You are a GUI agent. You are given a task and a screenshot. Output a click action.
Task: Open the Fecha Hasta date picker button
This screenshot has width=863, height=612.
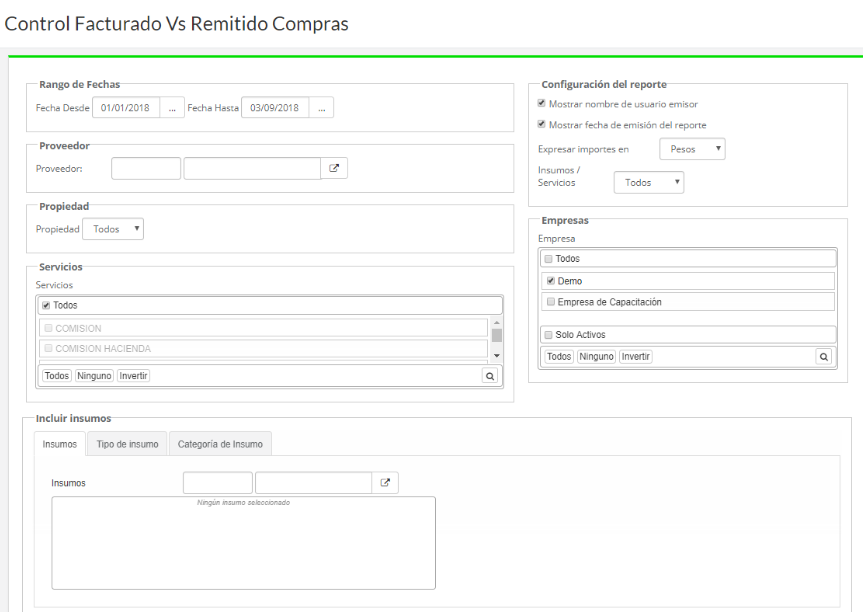coord(321,108)
